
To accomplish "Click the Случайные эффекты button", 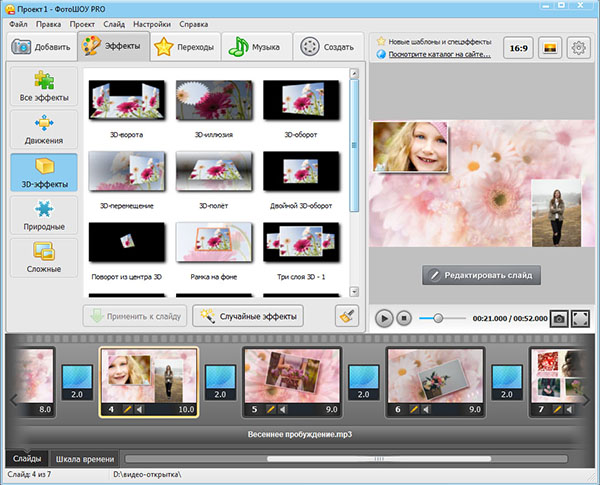I will pos(247,316).
